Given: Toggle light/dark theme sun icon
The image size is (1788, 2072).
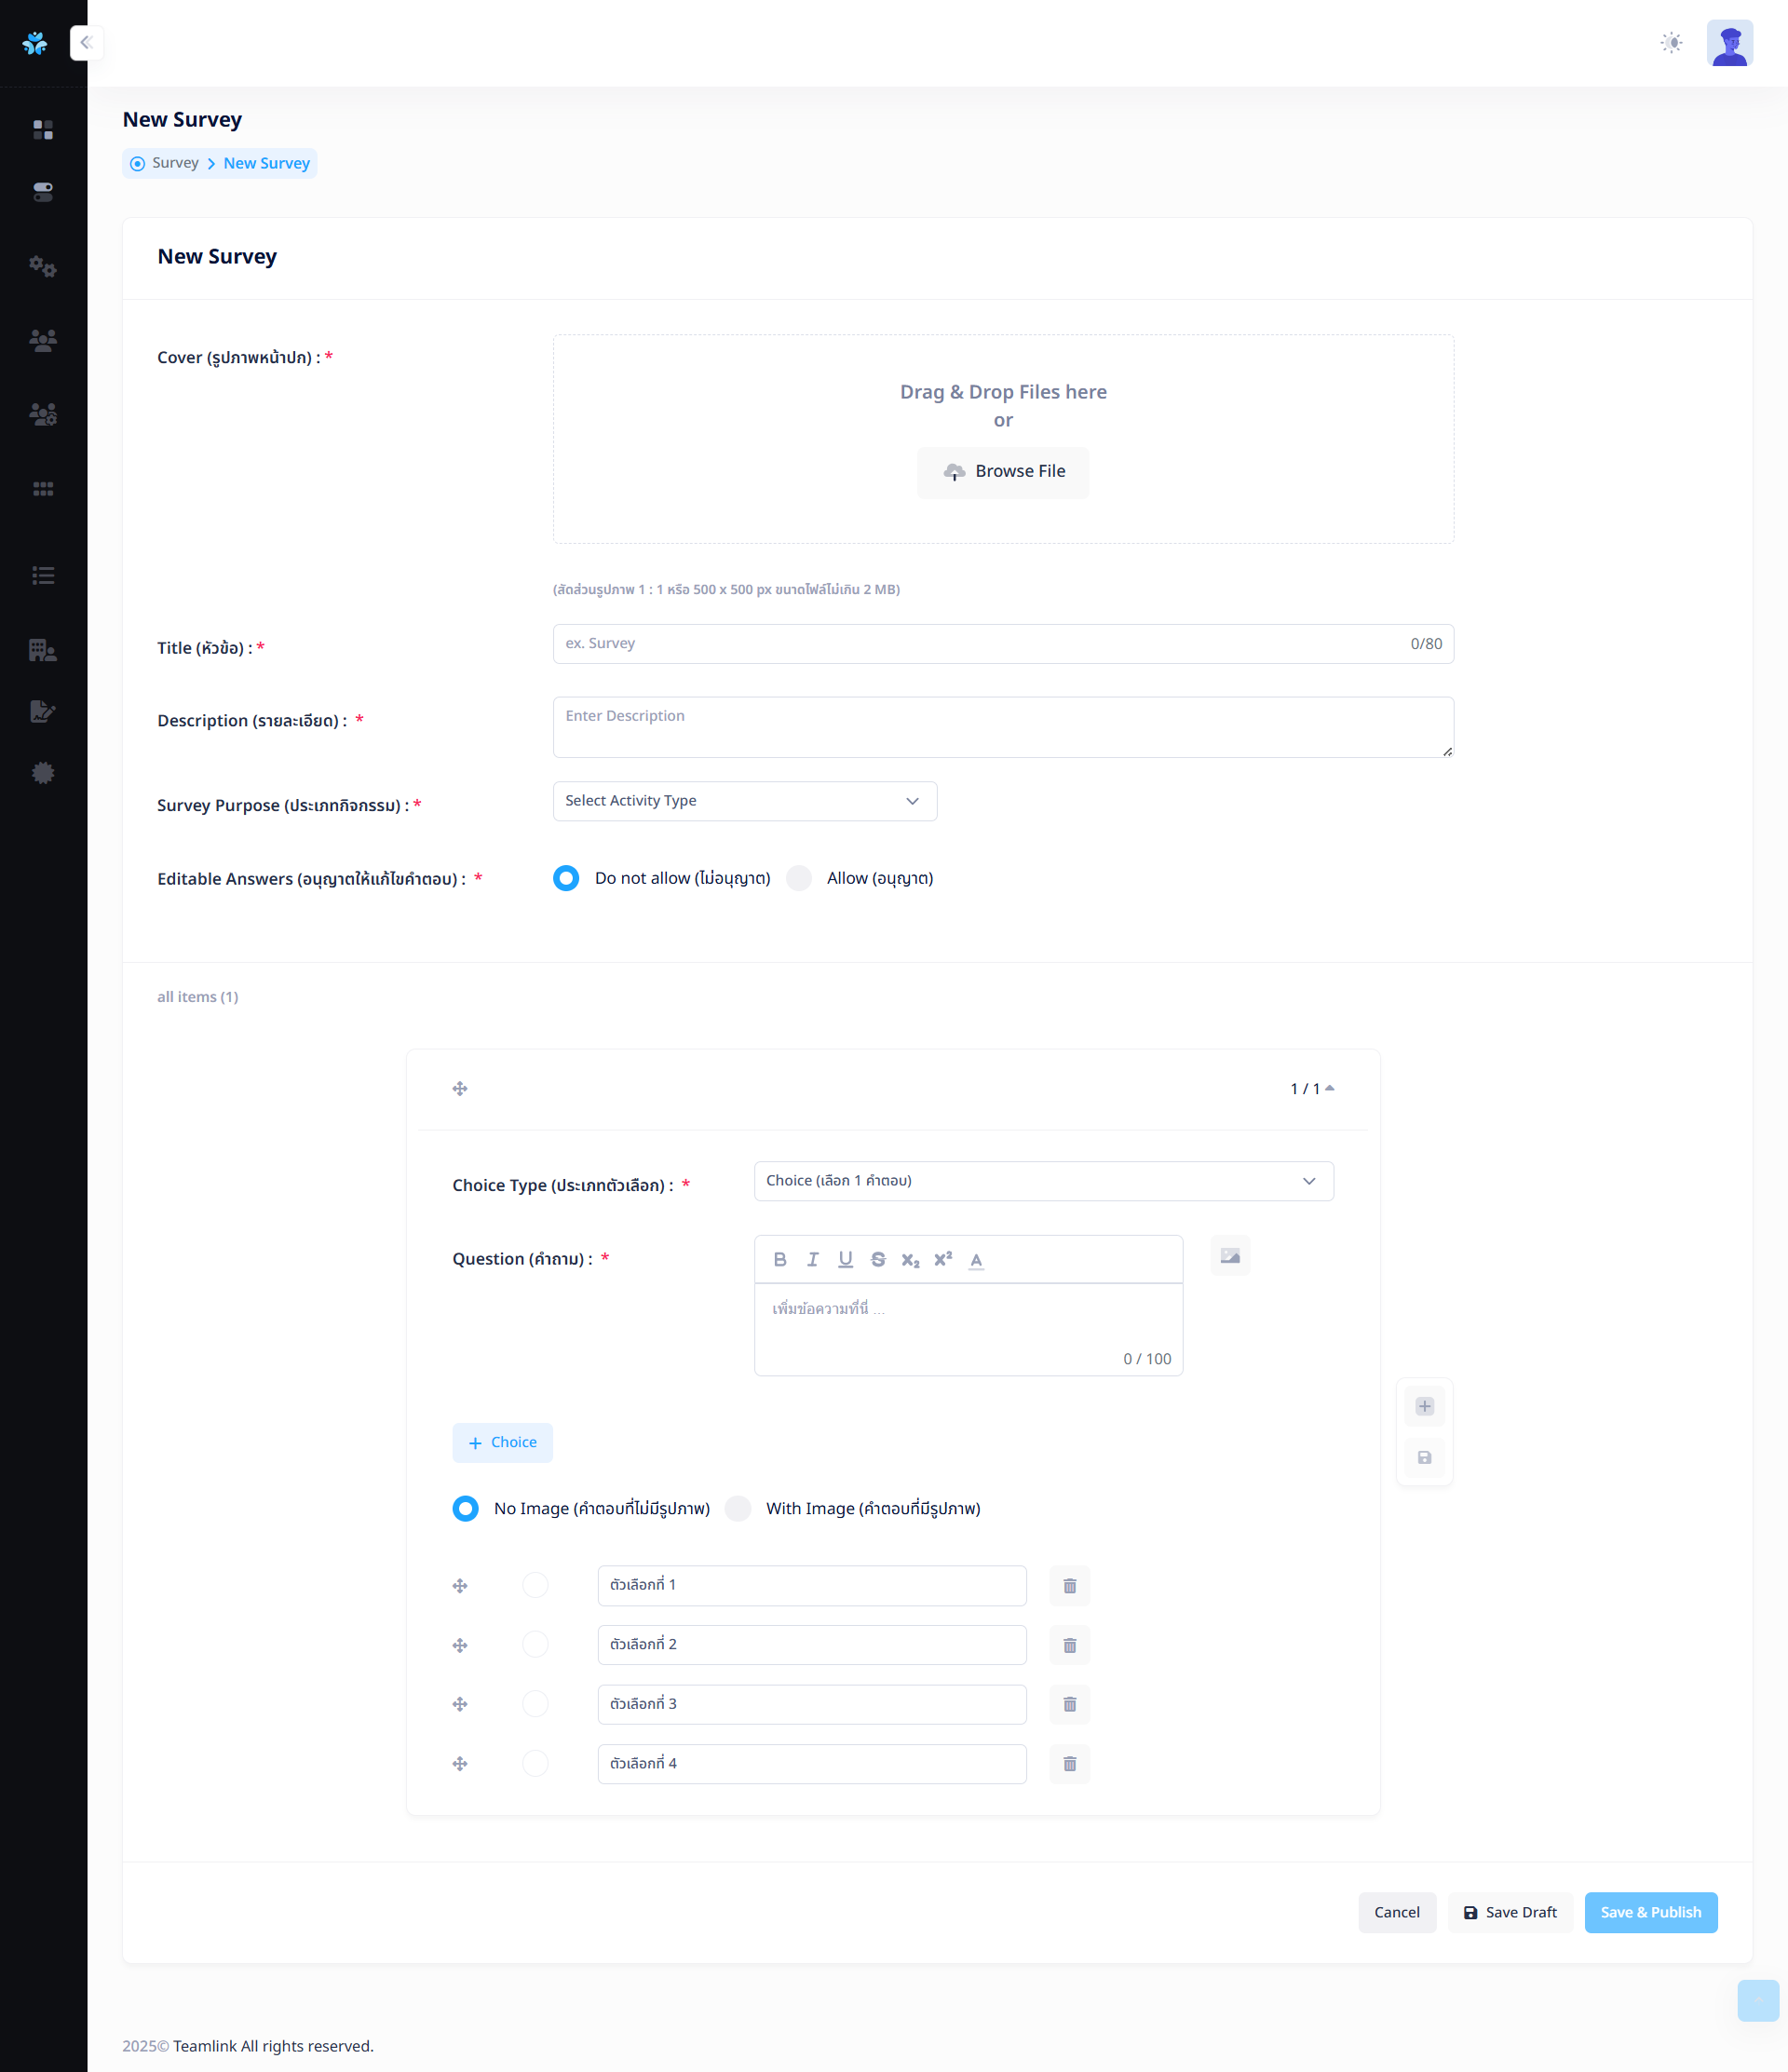Looking at the screenshot, I should (1671, 43).
